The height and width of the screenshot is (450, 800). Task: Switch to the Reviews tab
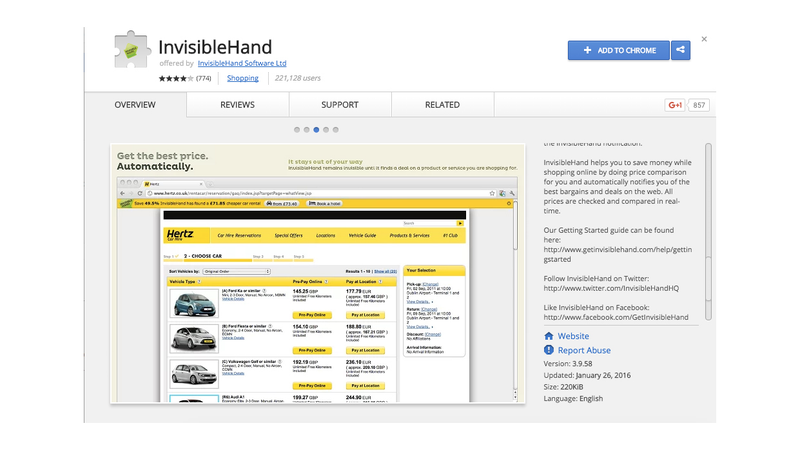[x=237, y=105]
